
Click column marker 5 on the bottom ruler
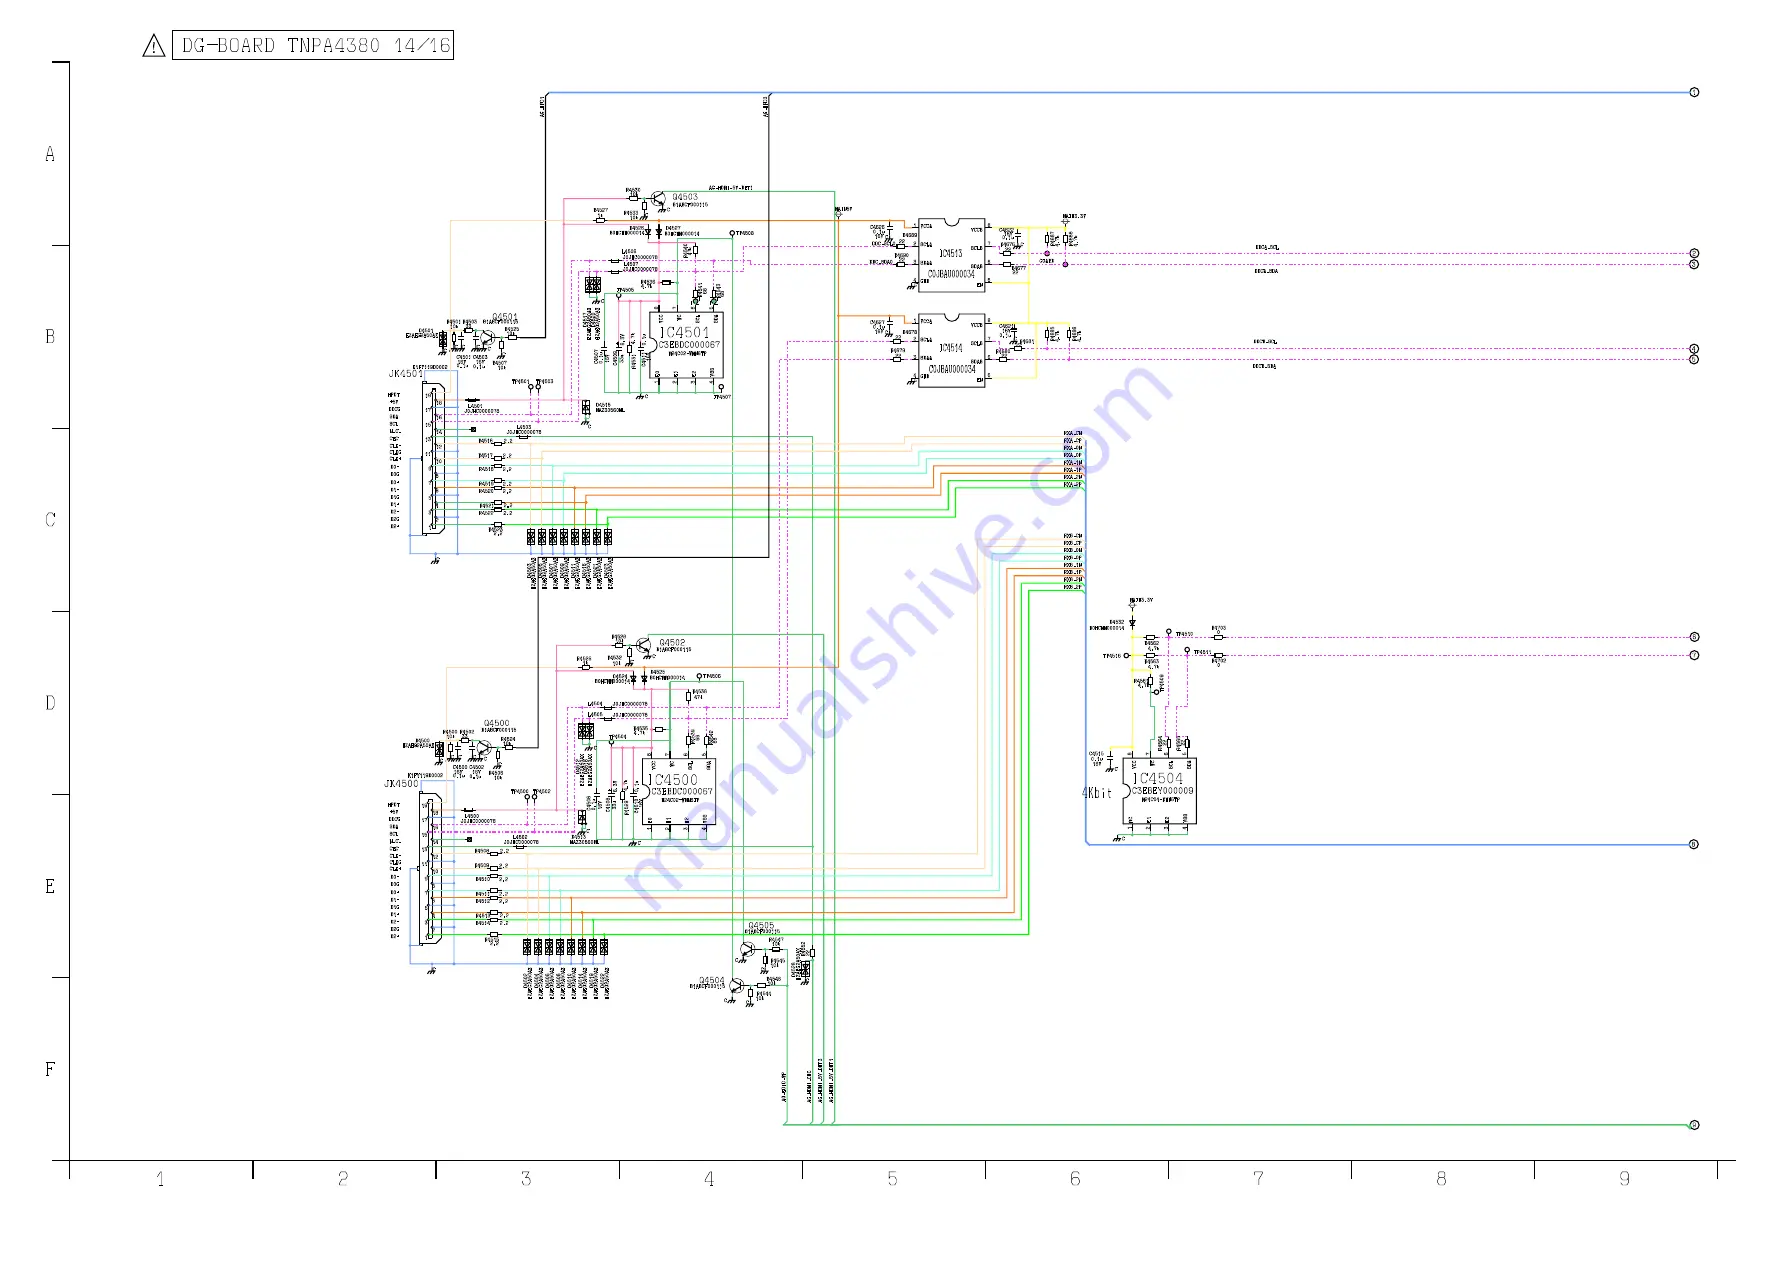[892, 1179]
